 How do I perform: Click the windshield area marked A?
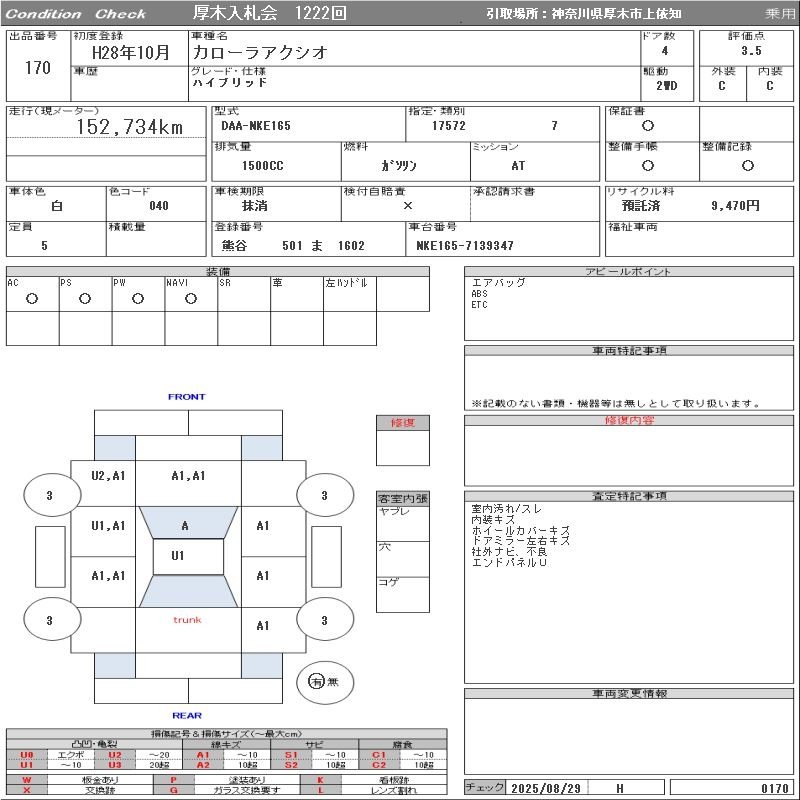coord(188,522)
